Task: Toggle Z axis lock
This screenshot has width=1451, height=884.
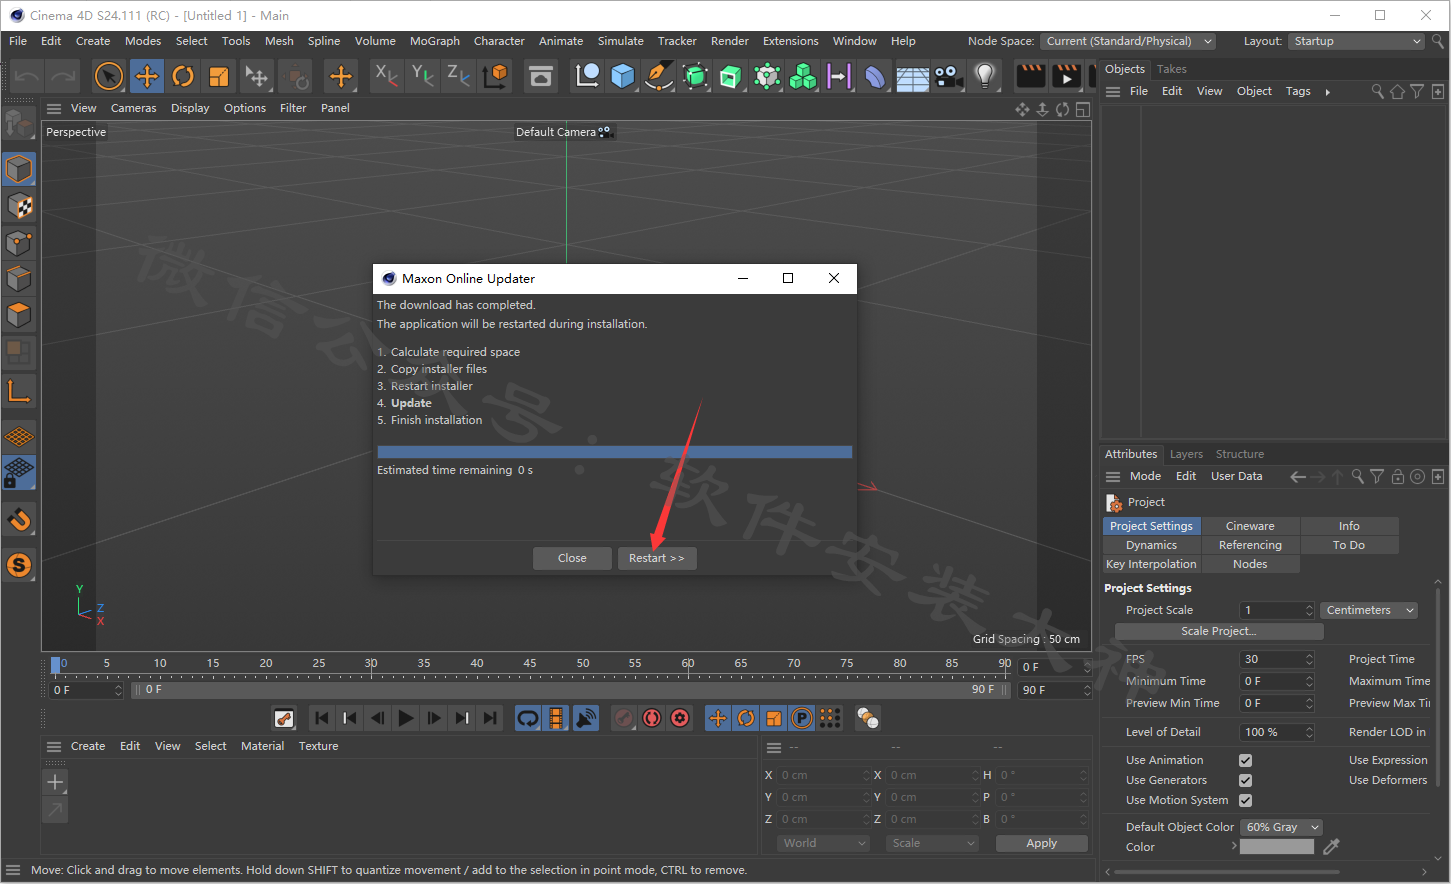Action: [x=458, y=76]
